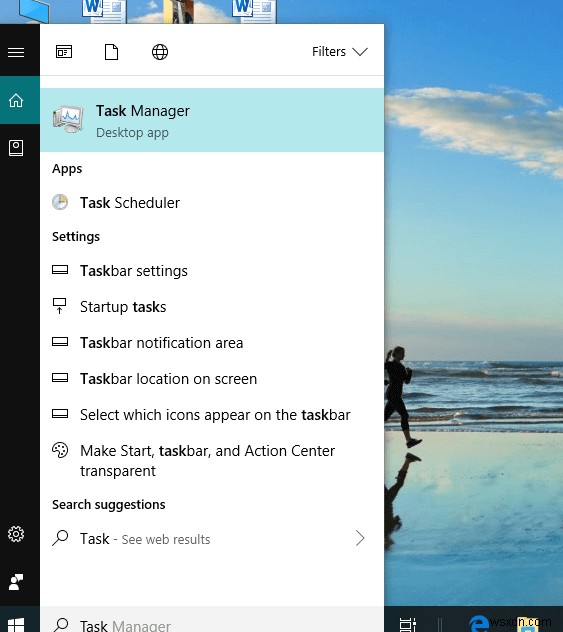Expand the Task web results chevron arrow

(x=360, y=538)
